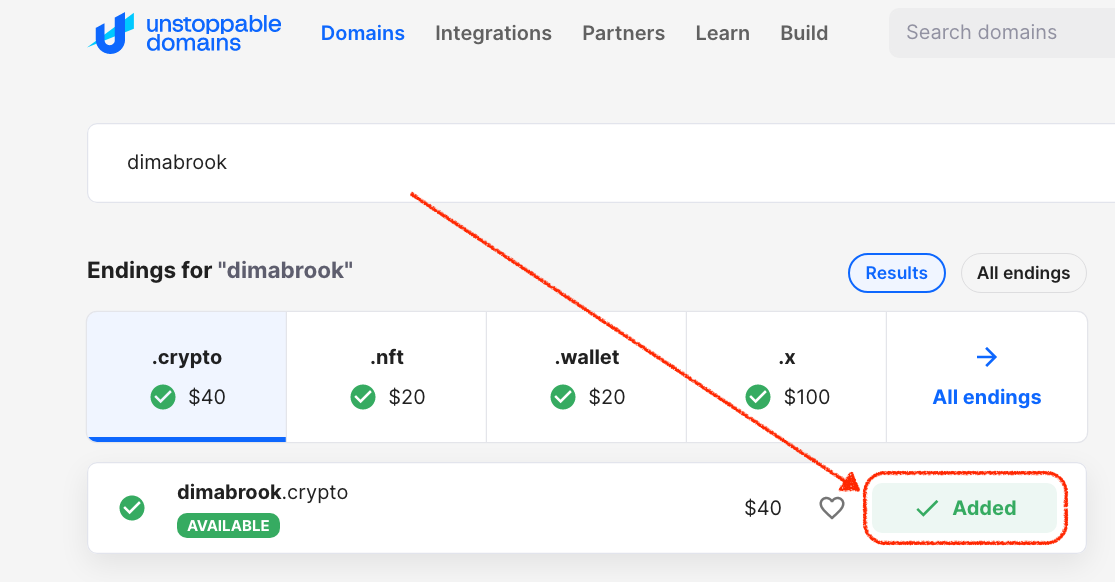Open the blue All endings link
The width and height of the screenshot is (1115, 582).
coord(986,397)
